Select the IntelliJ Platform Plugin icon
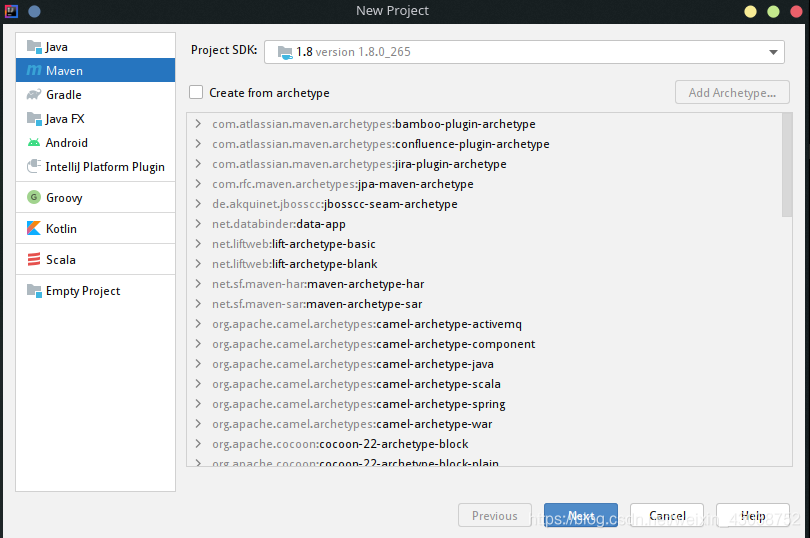This screenshot has width=810, height=538. pos(34,166)
